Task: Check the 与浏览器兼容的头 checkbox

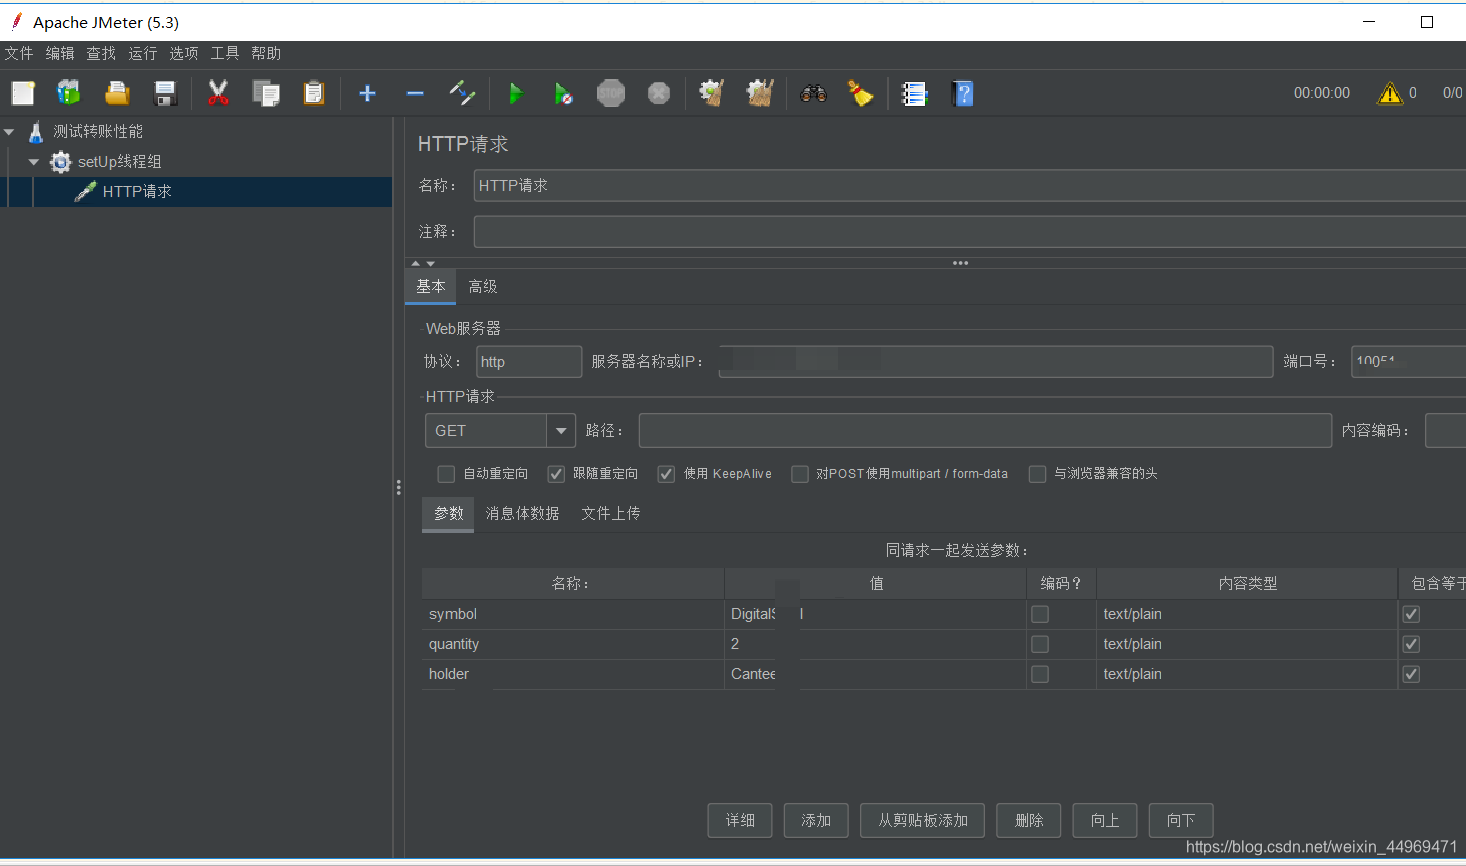Action: 1038,474
